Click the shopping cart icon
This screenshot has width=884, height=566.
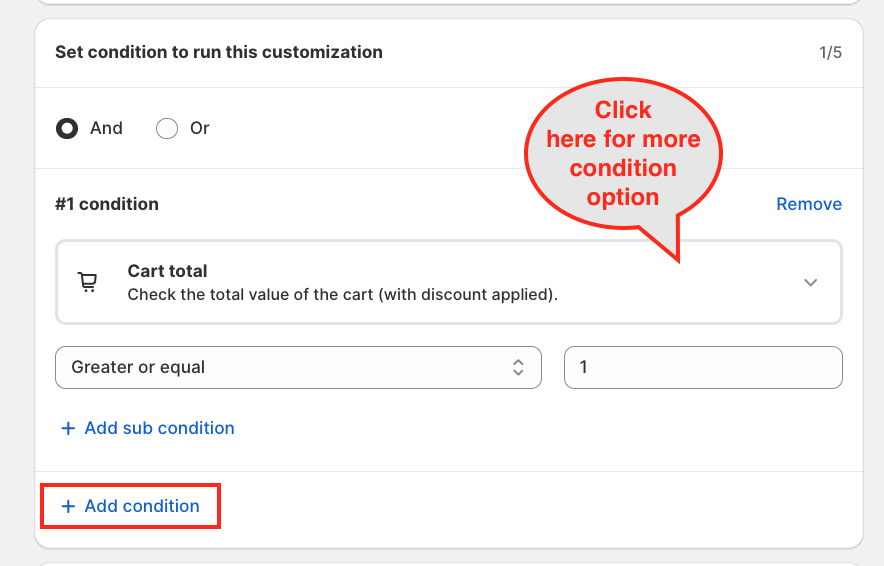(x=88, y=283)
